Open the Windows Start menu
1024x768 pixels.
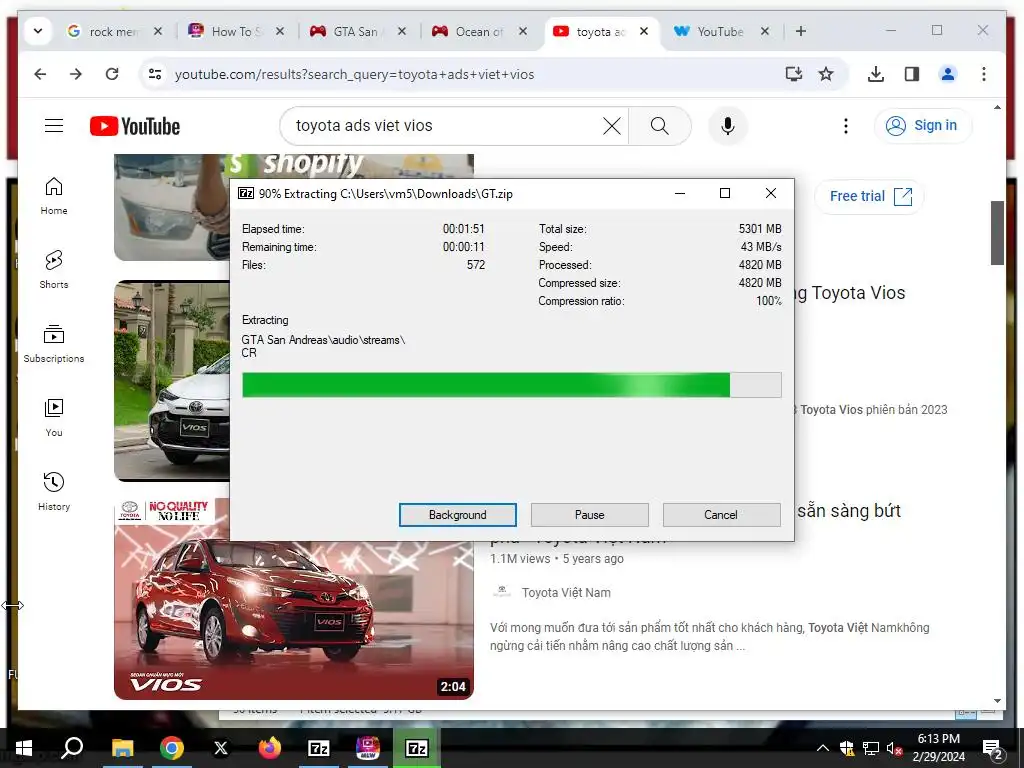(x=24, y=748)
